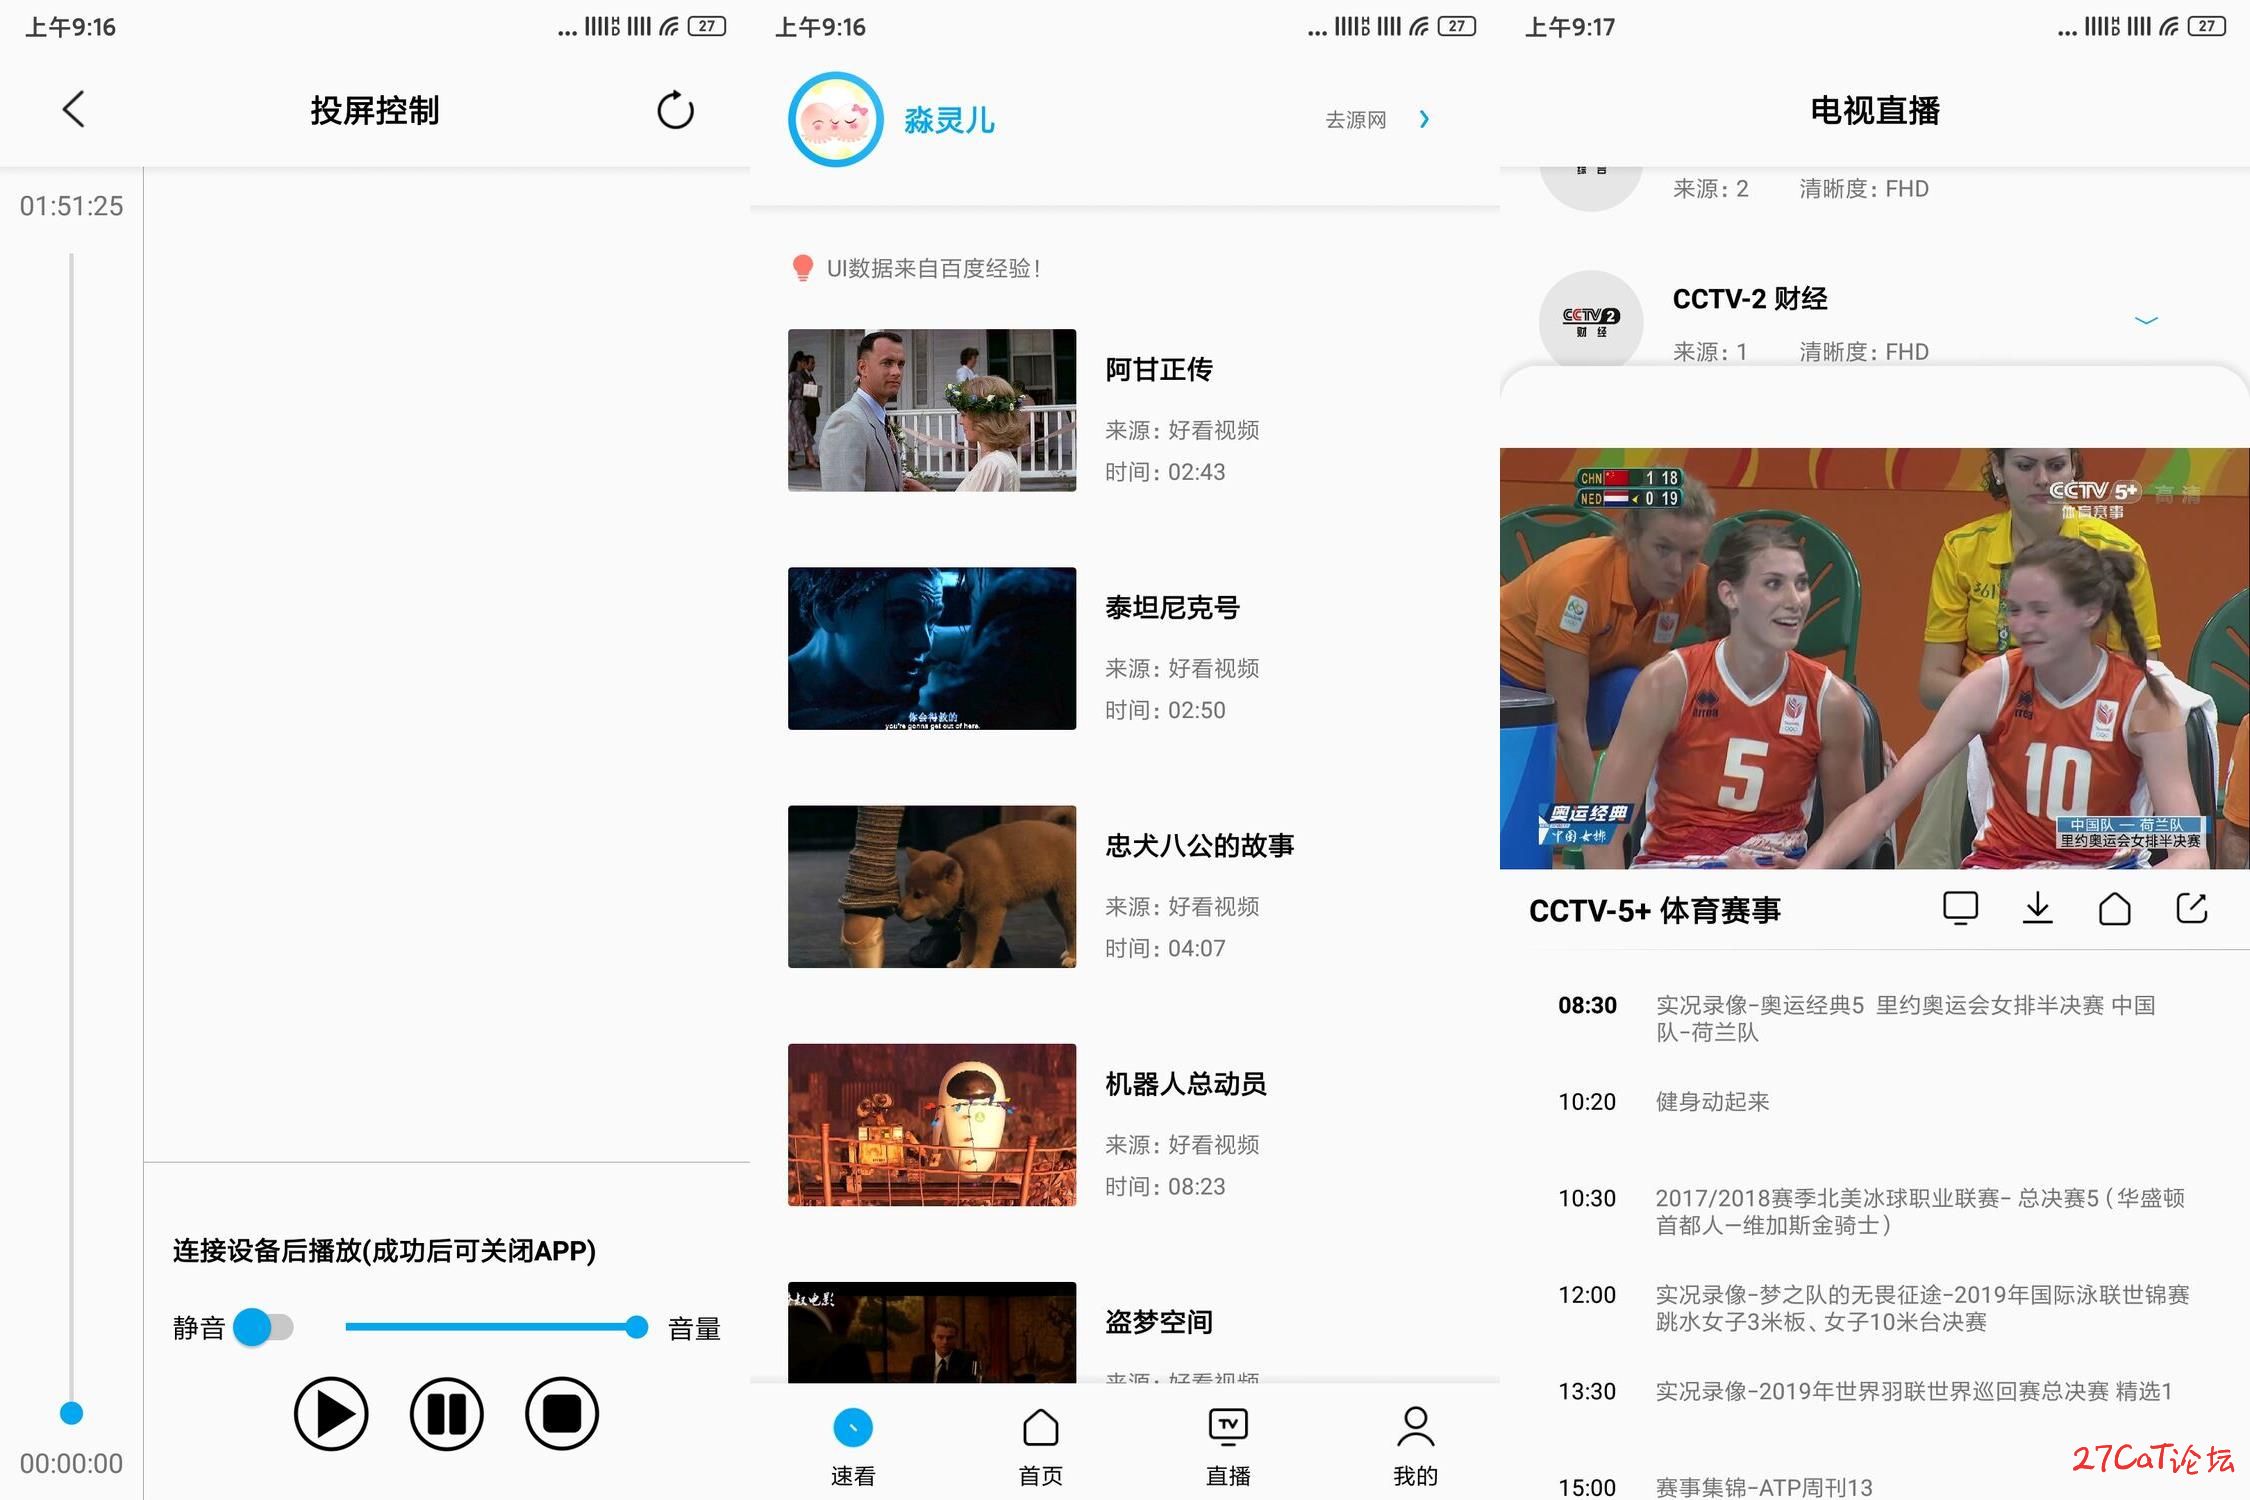This screenshot has height=1500, width=2250.
Task: Click 阿甘正传 duration 时间: 02:43
Action: click(x=1165, y=472)
